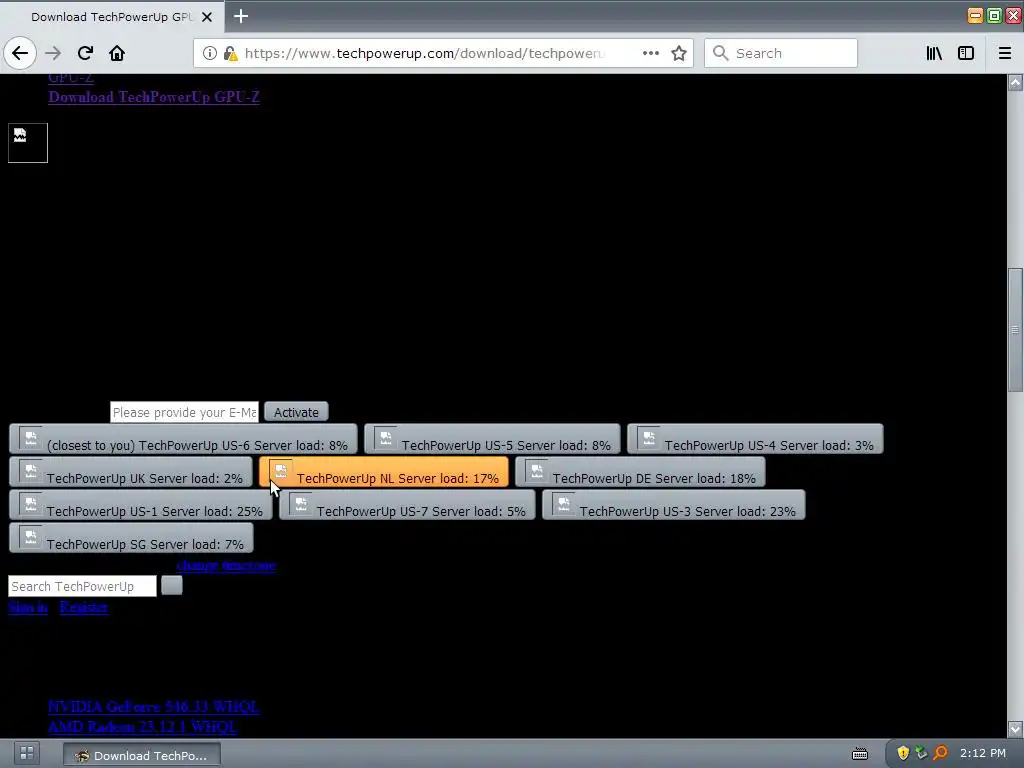Download from TechPowerUp US-5 server
This screenshot has height=768, width=1024.
[492, 439]
